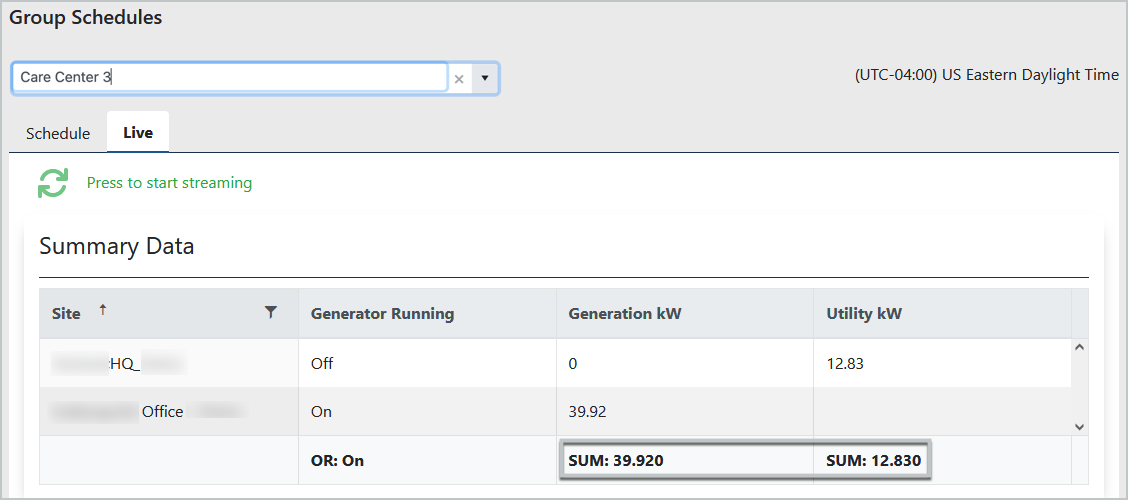Viewport: 1128px width, 500px height.
Task: Open the group selection dropdown arrow
Action: [x=485, y=78]
